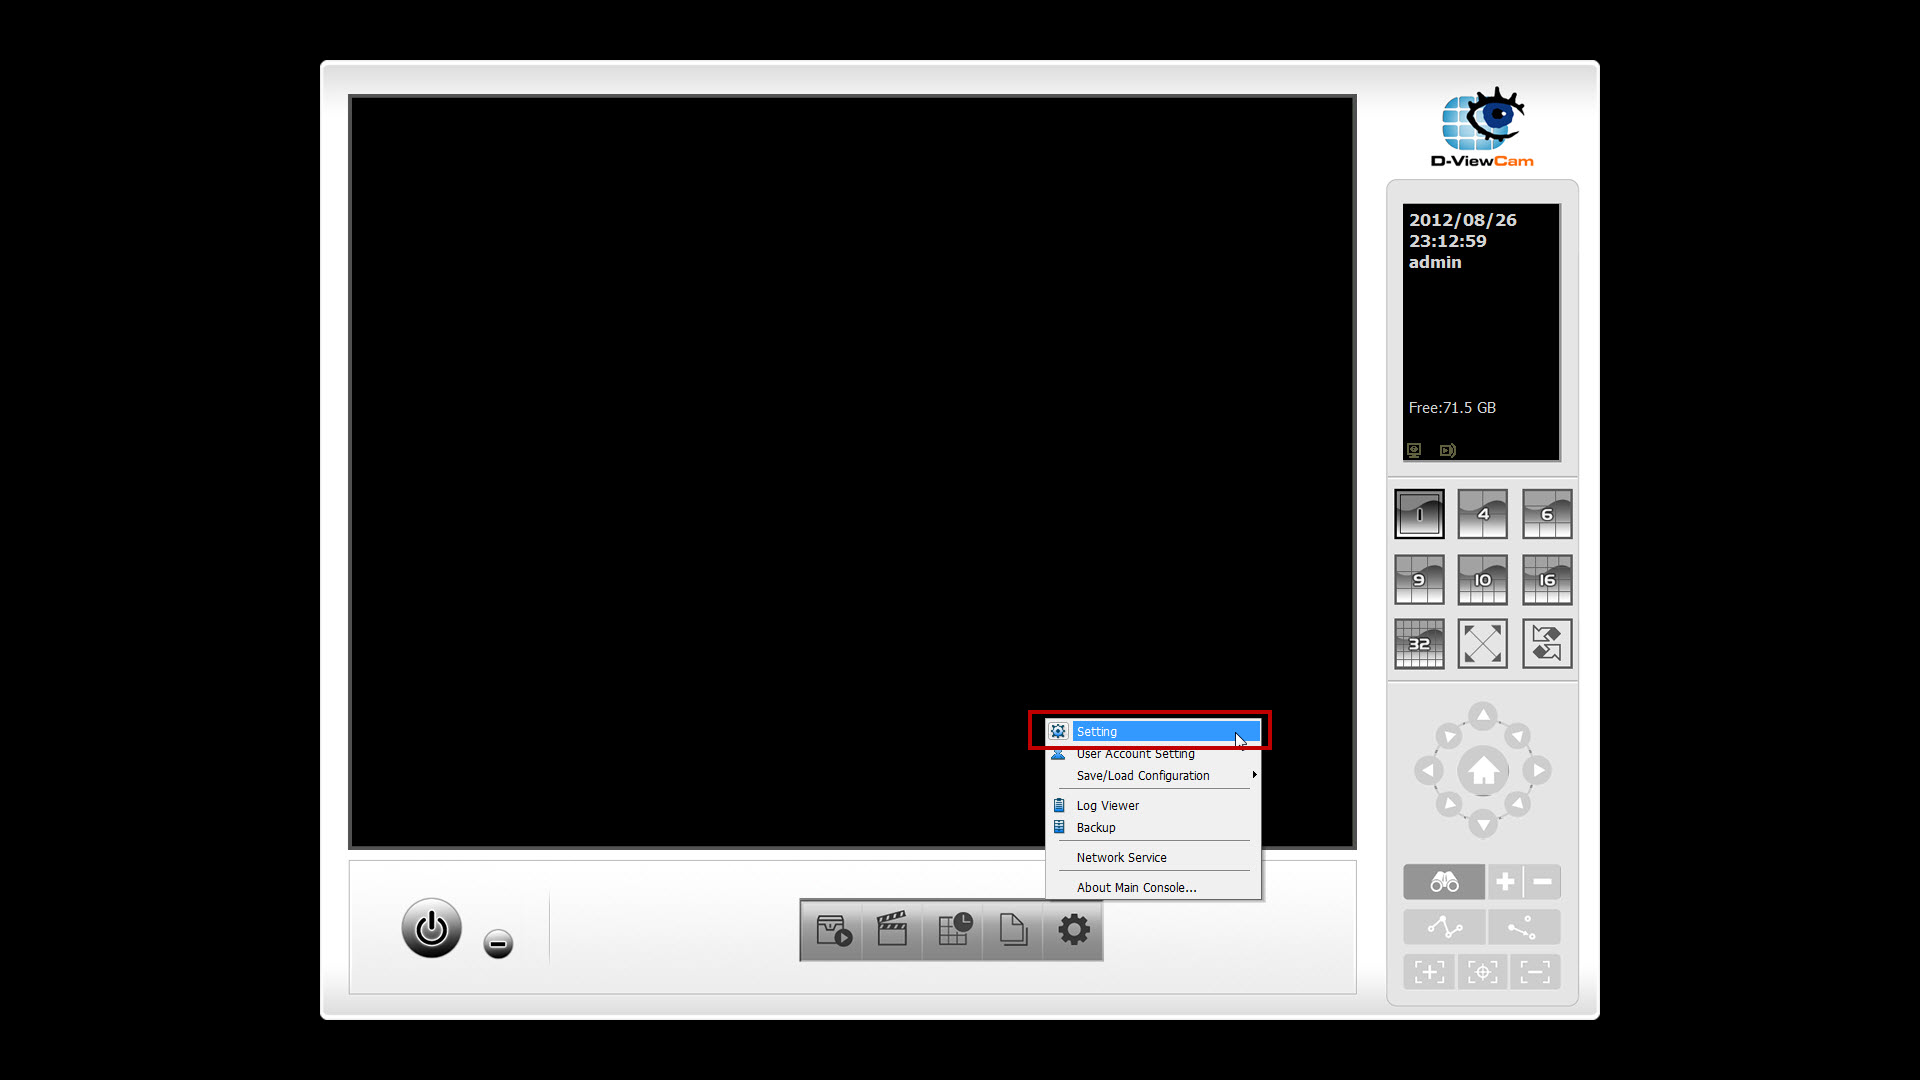Open User Account Setting entry
The image size is (1920, 1080).
1135,754
